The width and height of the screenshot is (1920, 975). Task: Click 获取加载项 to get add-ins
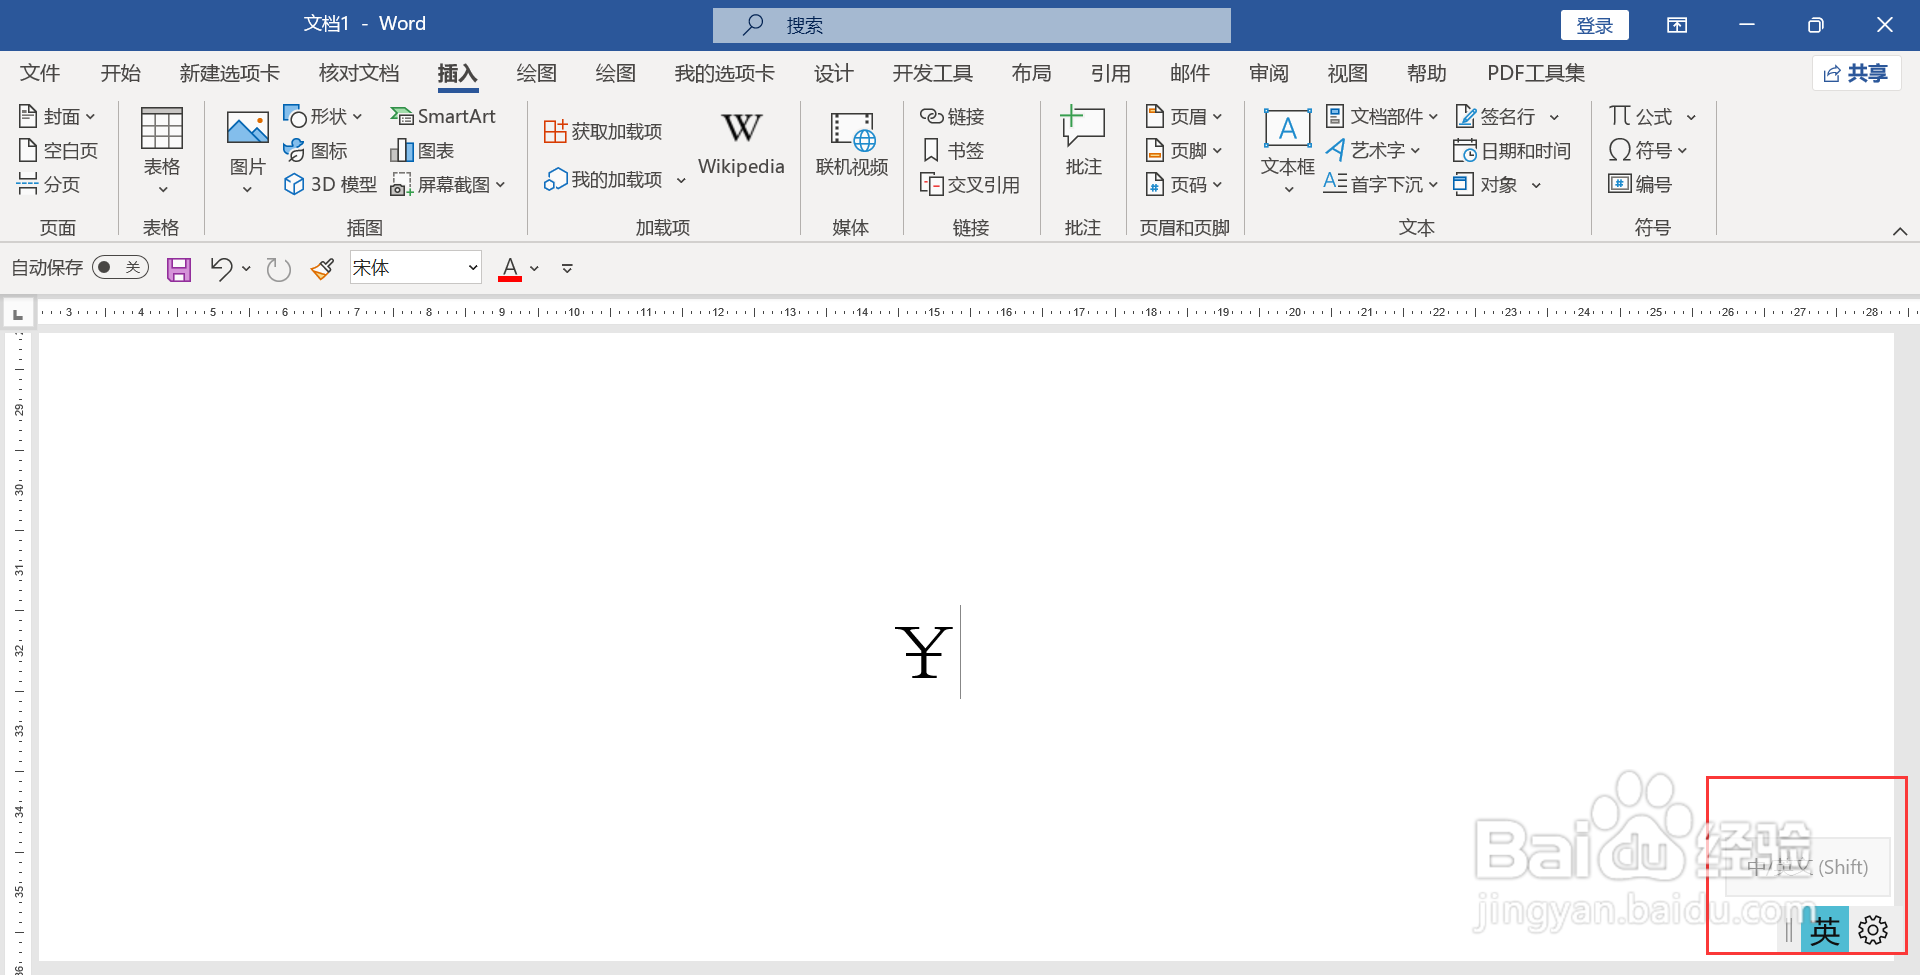[603, 131]
